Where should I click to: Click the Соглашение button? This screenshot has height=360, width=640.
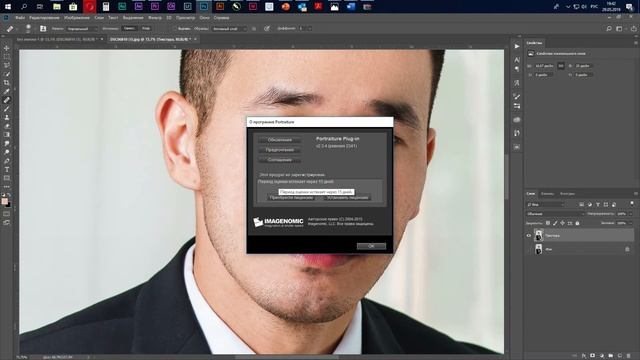(280, 160)
